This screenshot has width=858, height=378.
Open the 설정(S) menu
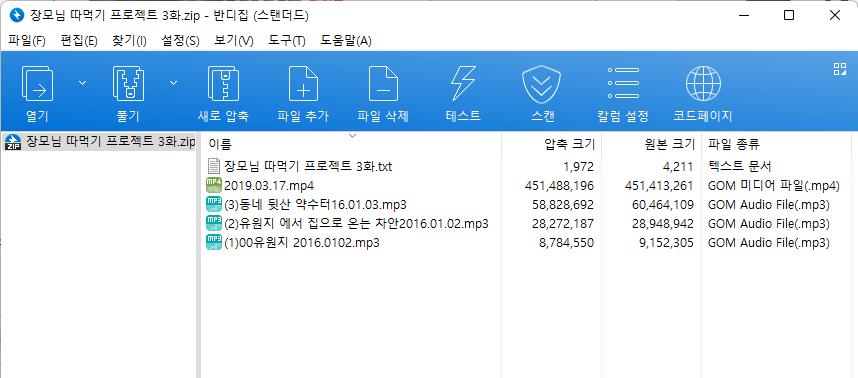181,41
